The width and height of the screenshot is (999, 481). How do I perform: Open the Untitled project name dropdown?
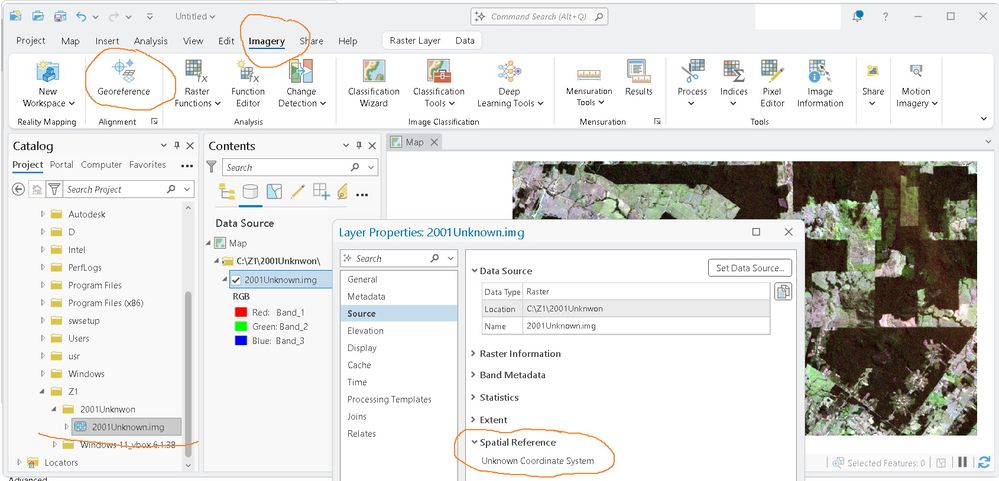tap(195, 16)
